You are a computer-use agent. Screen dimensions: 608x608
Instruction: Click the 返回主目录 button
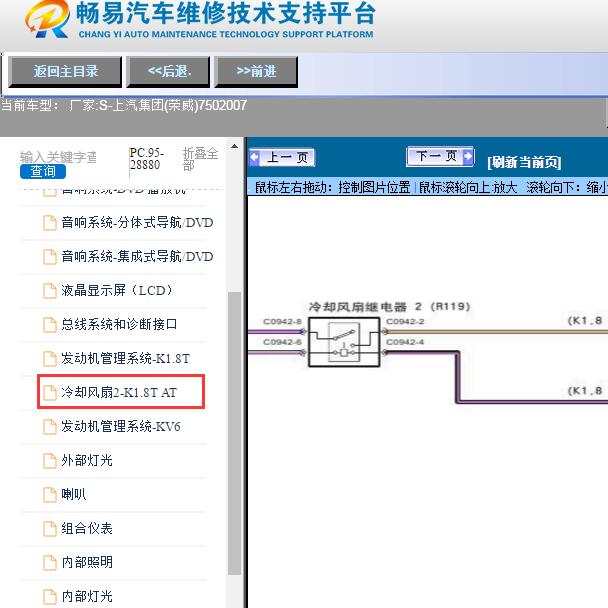65,72
